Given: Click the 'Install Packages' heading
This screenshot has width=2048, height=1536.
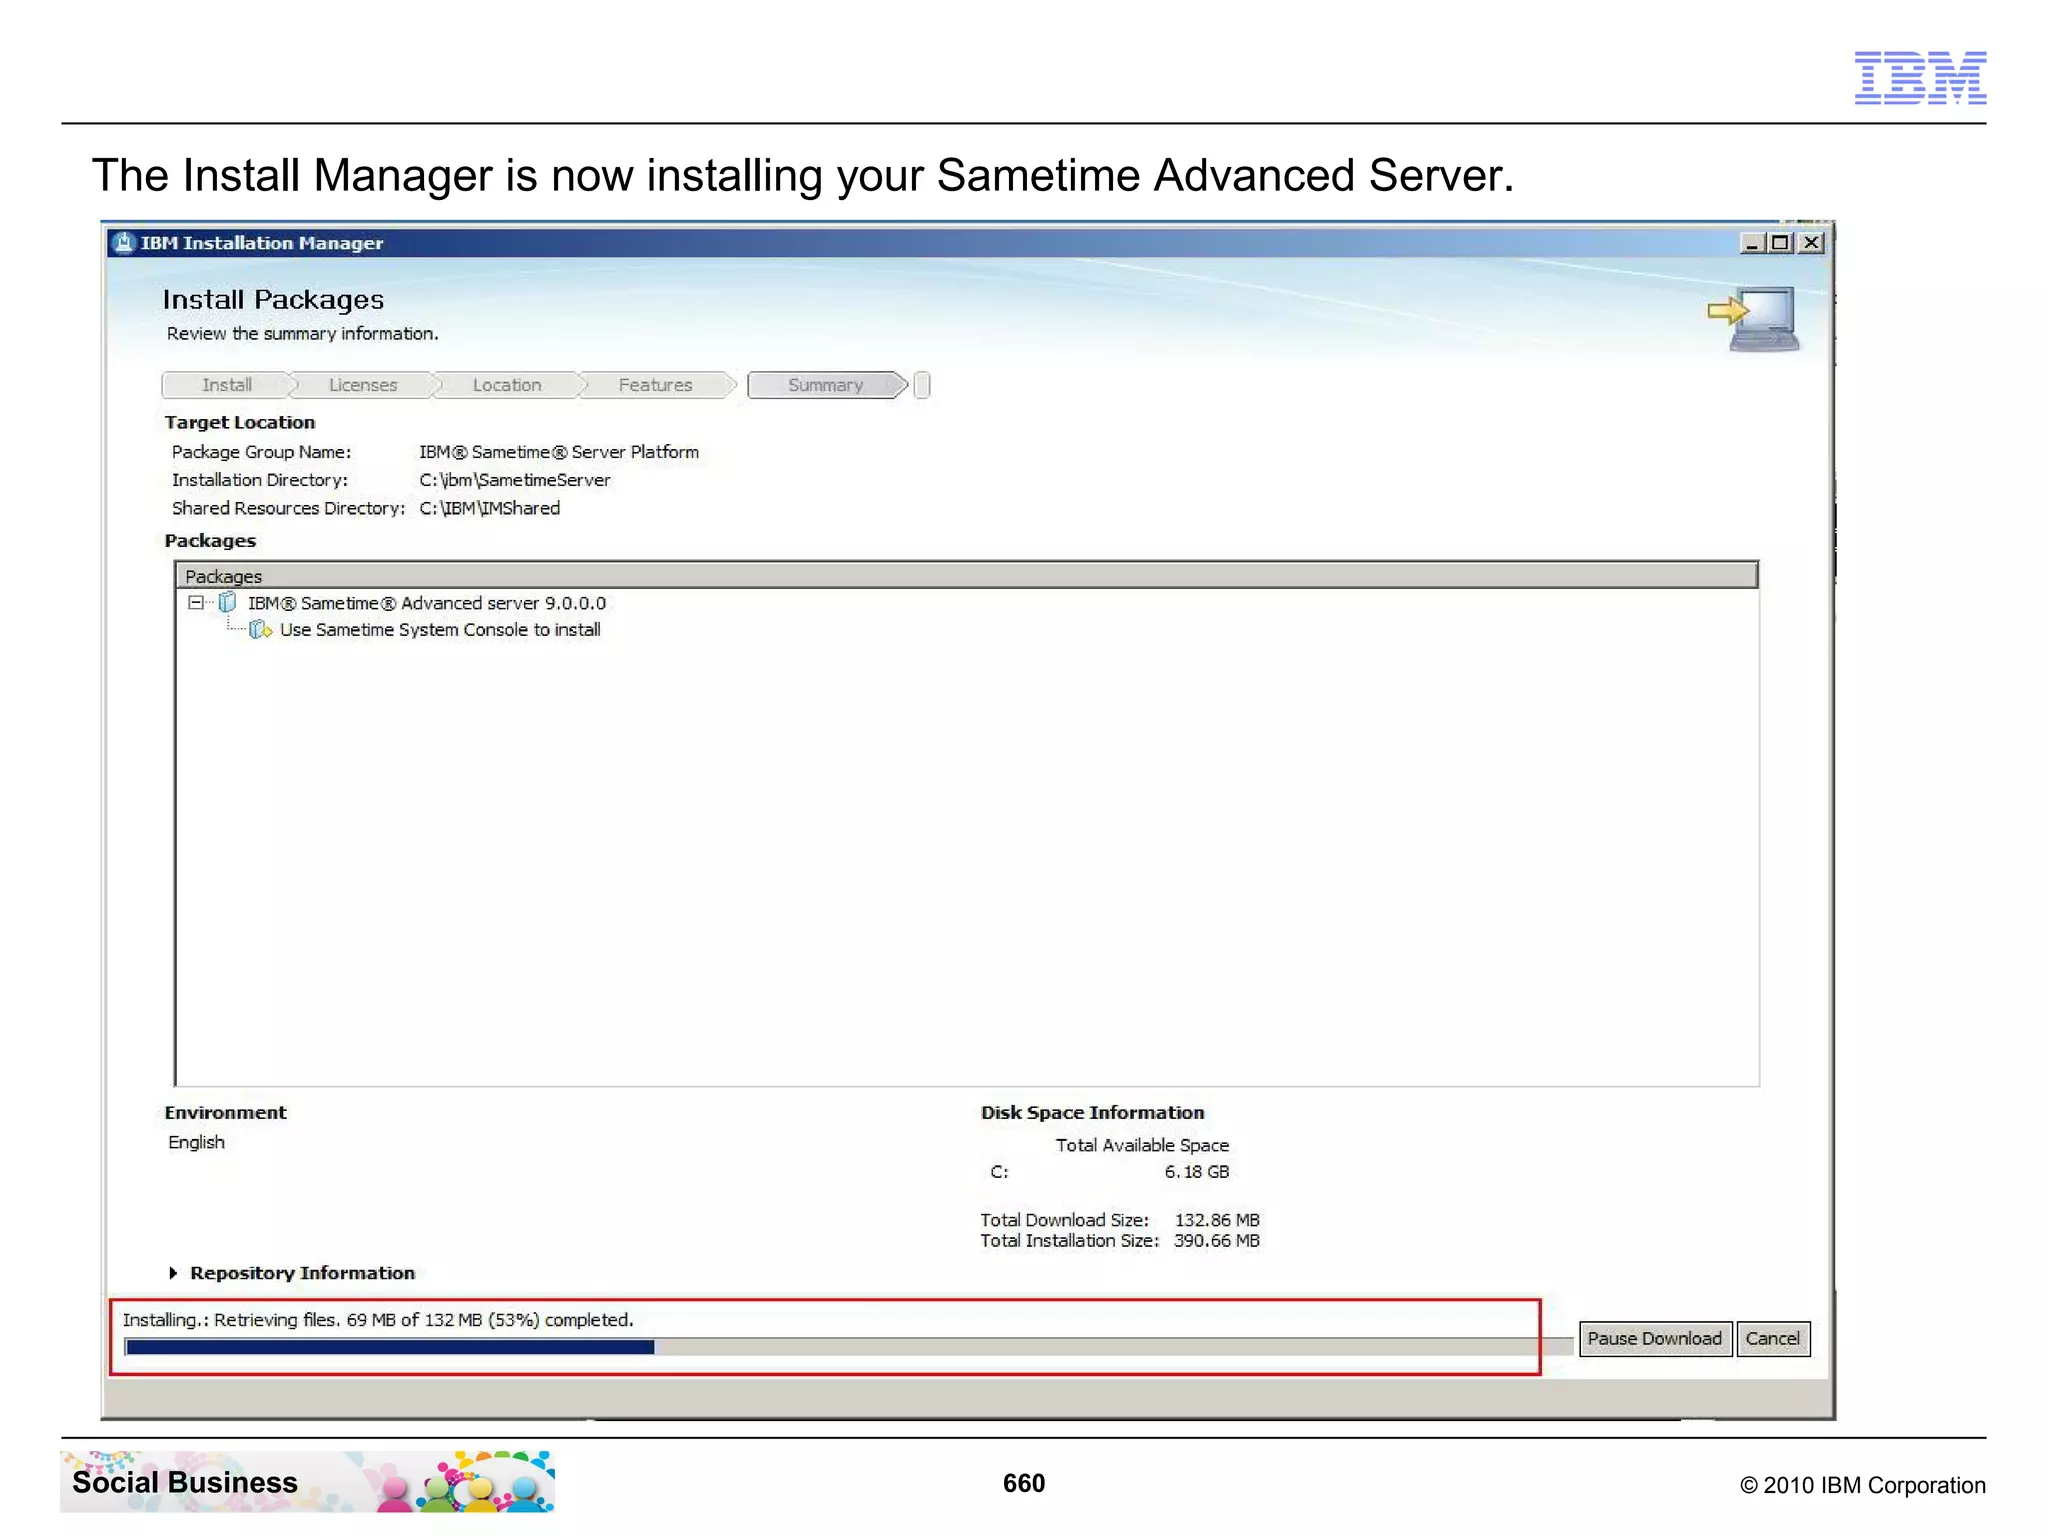Looking at the screenshot, I should click(x=273, y=300).
